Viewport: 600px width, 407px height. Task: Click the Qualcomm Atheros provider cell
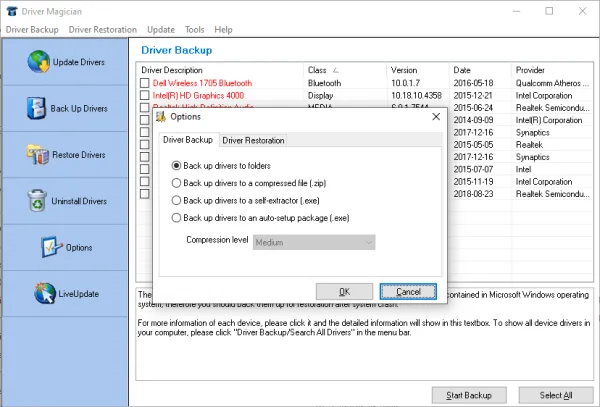(x=552, y=83)
